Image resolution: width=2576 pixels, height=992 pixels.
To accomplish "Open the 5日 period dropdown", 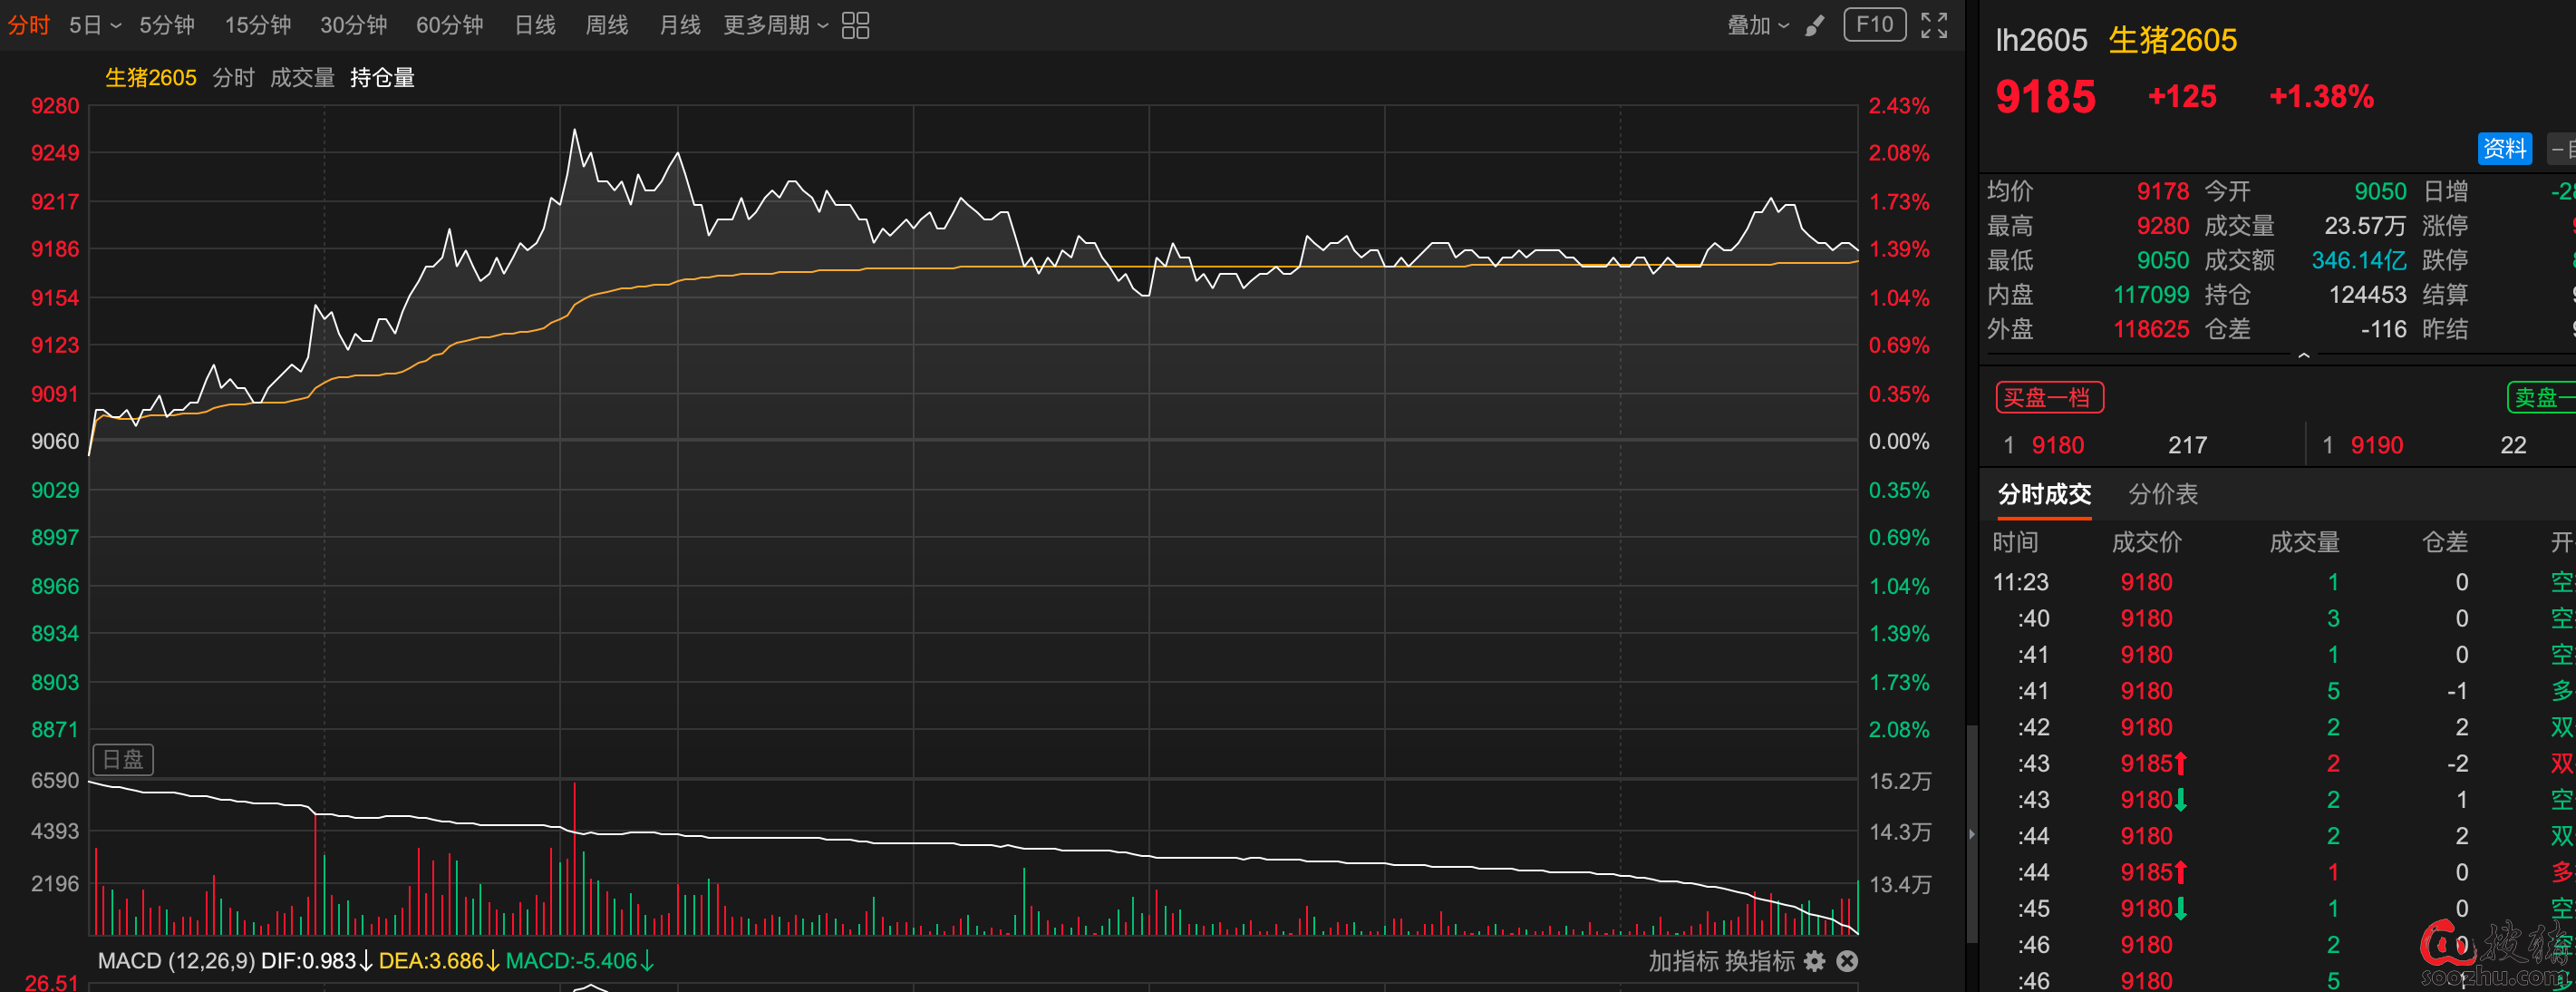I will coord(94,25).
